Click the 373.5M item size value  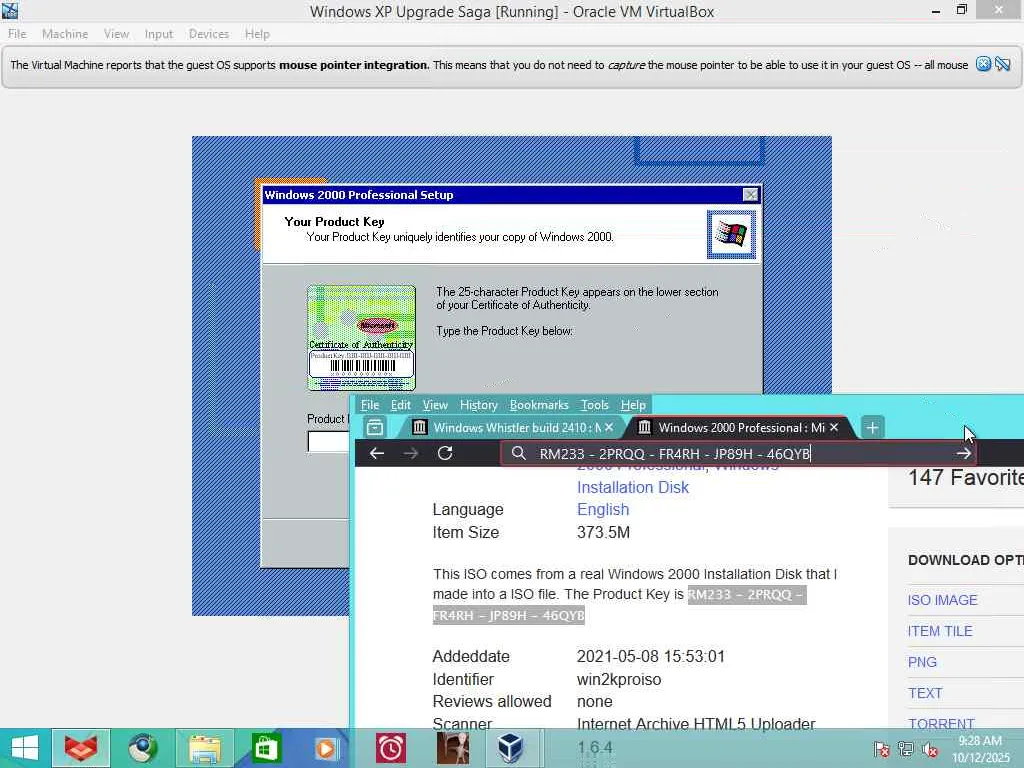pos(603,532)
